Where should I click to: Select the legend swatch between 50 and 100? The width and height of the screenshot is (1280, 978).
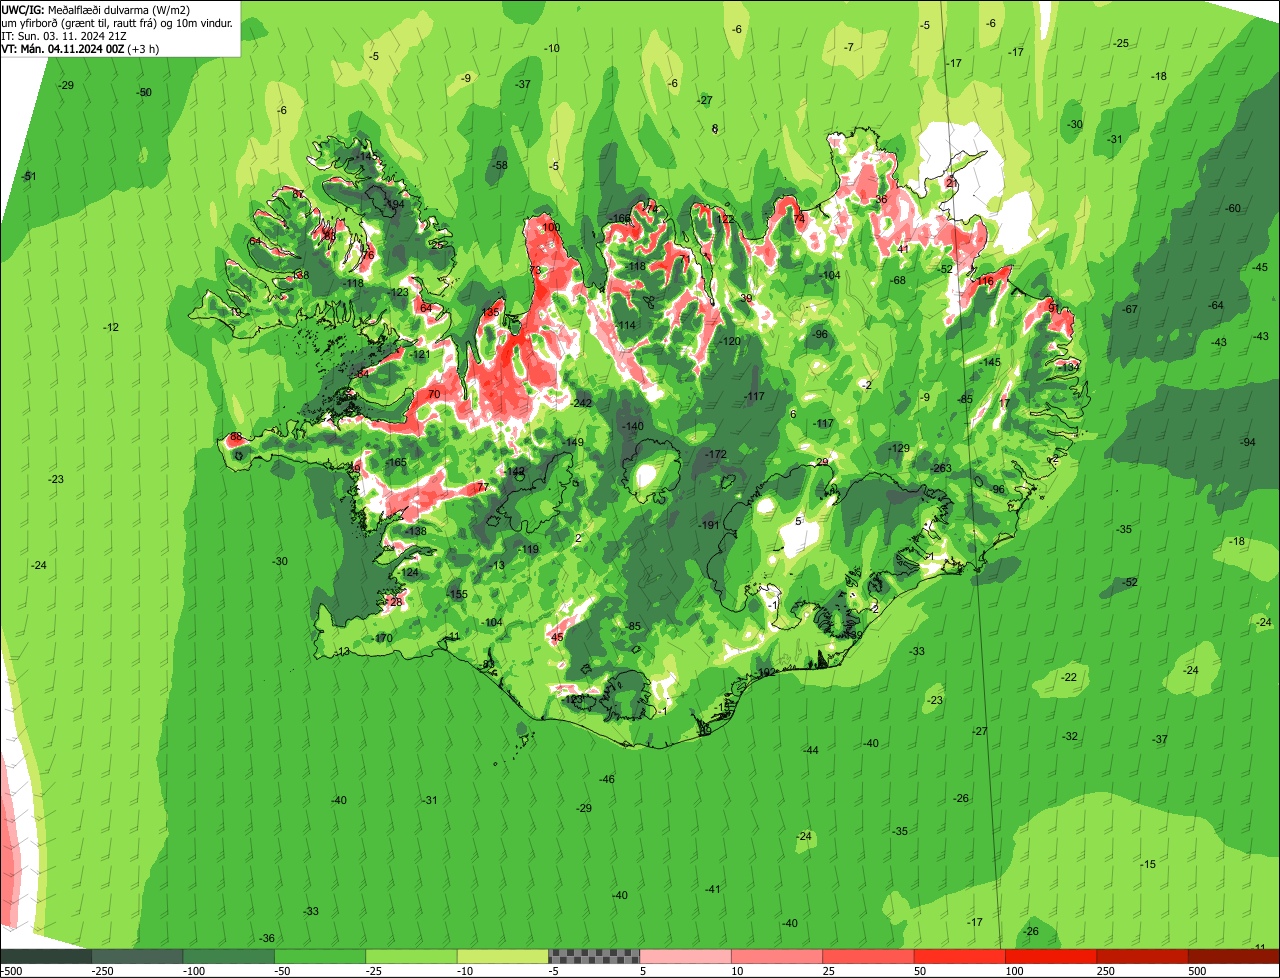[960, 956]
